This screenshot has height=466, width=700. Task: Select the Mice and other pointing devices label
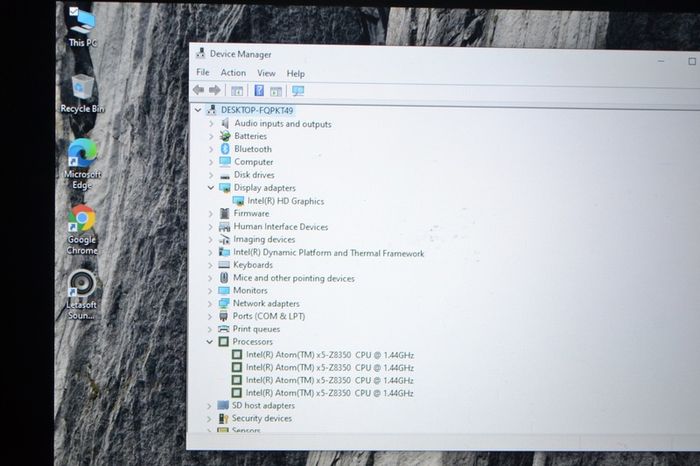click(x=294, y=278)
